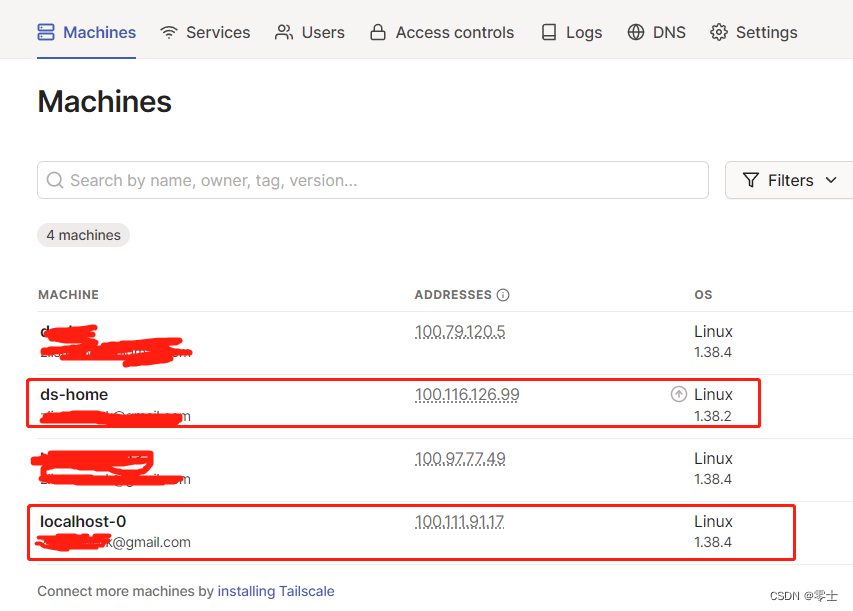Image resolution: width=853 pixels, height=611 pixels.
Task: Focus the machine search field
Action: [373, 180]
